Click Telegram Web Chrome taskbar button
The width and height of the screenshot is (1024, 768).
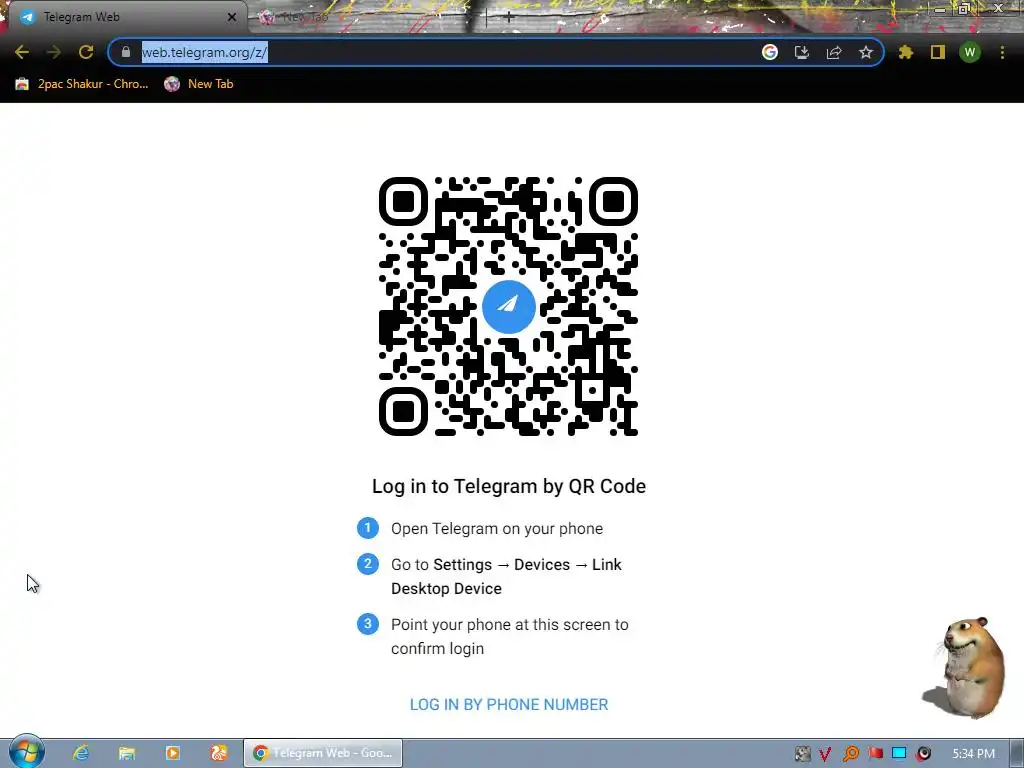coord(323,753)
